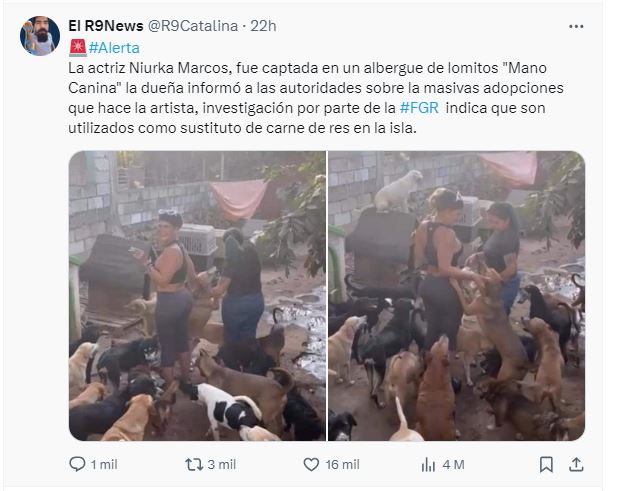The image size is (619, 491).
Task: Click the retweet arrows icon
Action: pyautogui.click(x=194, y=465)
